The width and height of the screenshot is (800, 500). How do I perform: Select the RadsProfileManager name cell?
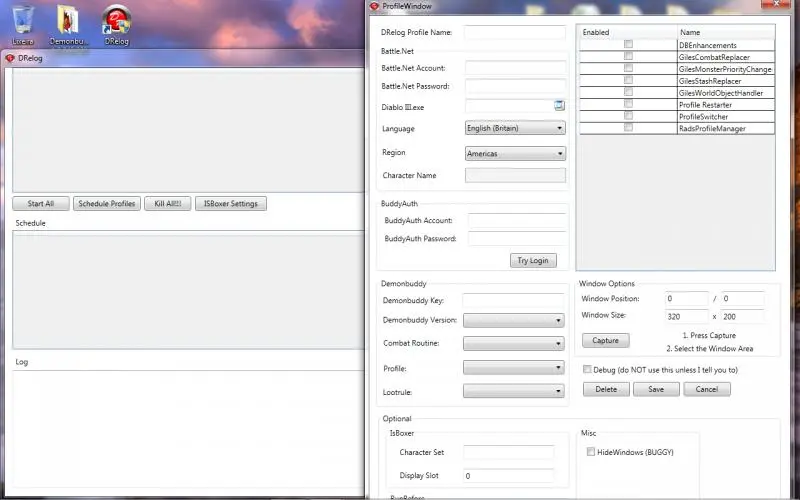tap(726, 129)
